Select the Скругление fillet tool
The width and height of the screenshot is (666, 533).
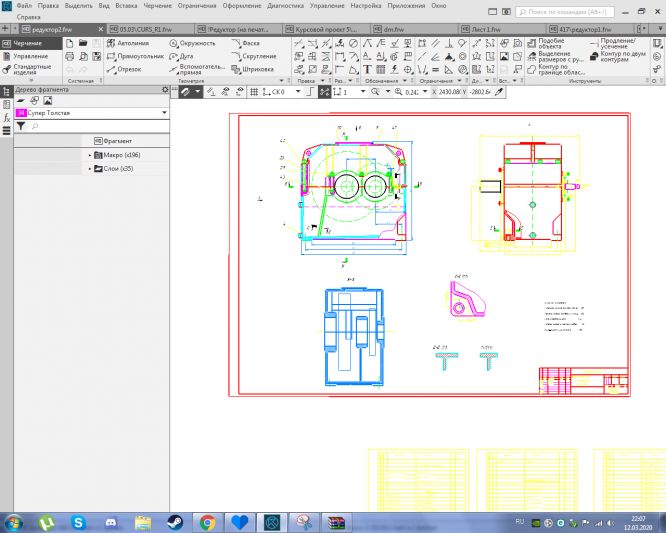point(252,57)
